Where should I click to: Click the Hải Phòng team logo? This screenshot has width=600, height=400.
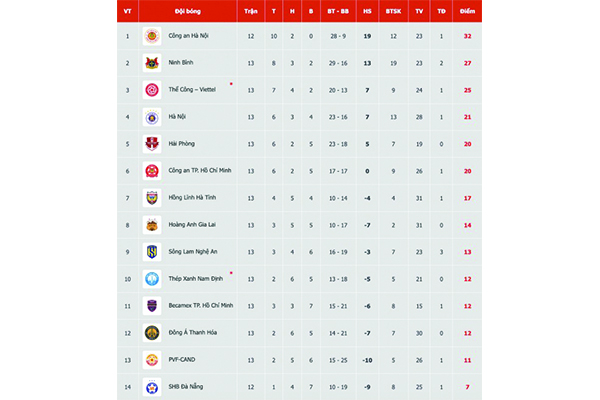click(152, 144)
